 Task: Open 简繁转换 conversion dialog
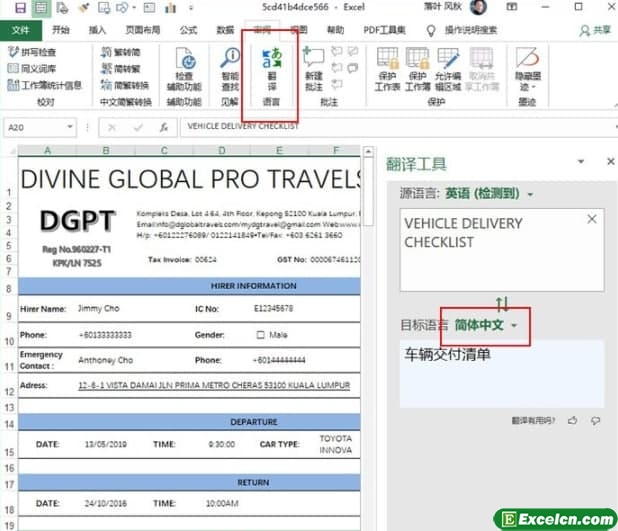(x=125, y=85)
